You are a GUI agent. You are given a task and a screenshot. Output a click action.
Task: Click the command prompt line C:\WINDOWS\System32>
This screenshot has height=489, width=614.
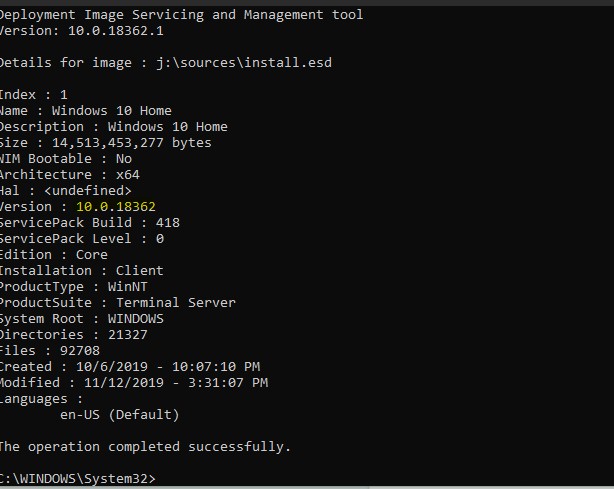78,478
